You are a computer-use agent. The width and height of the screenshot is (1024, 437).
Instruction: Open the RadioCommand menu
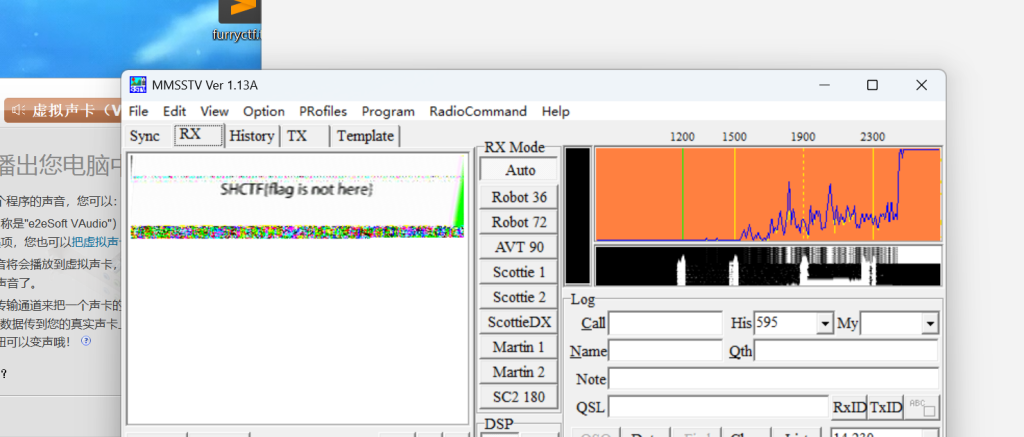[x=478, y=111]
